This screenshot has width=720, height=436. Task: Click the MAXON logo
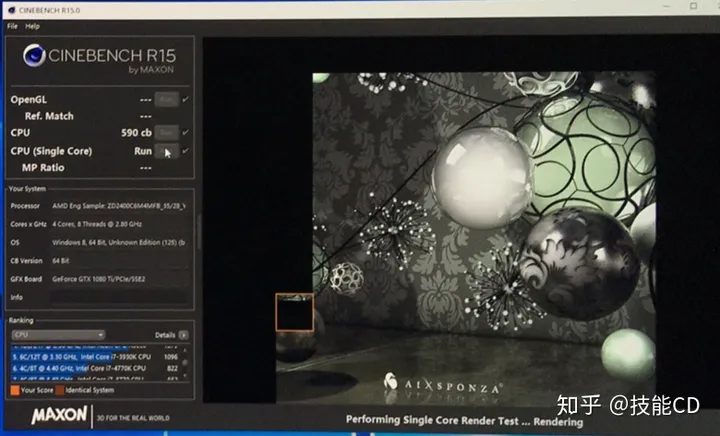[59, 415]
